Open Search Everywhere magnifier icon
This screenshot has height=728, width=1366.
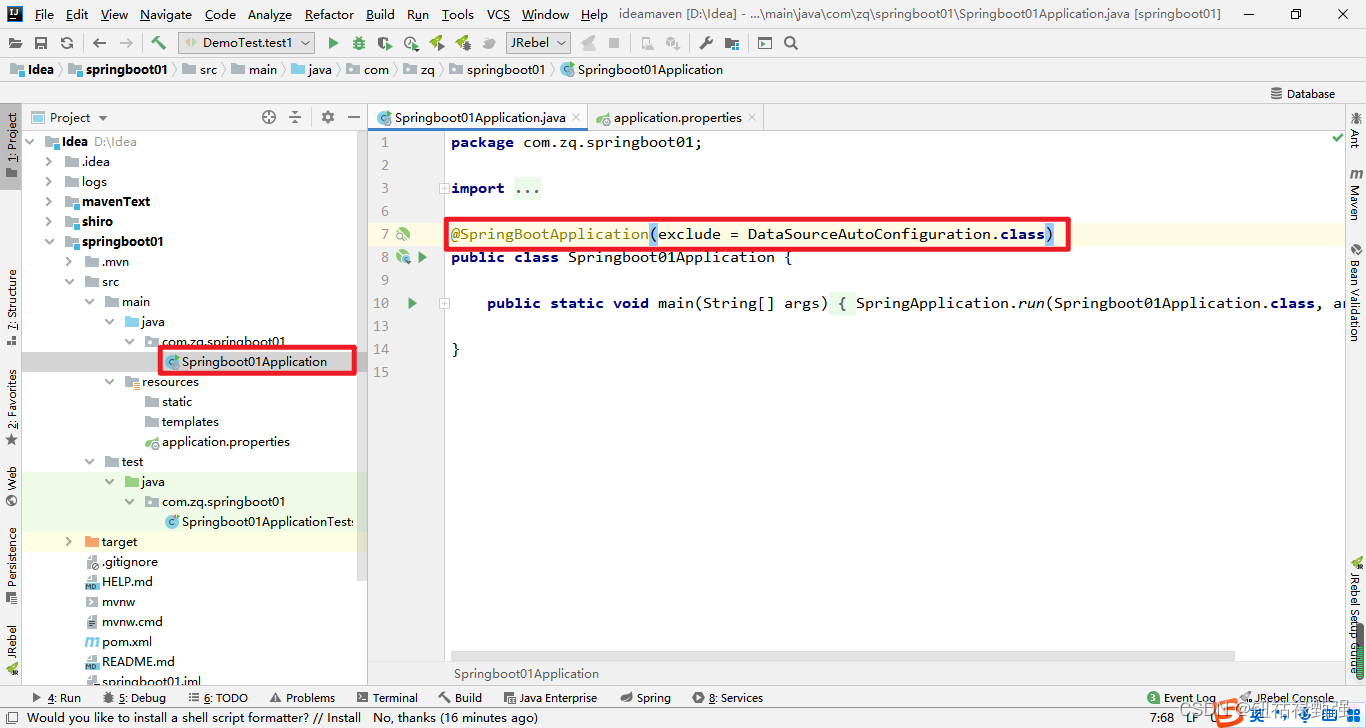[791, 43]
